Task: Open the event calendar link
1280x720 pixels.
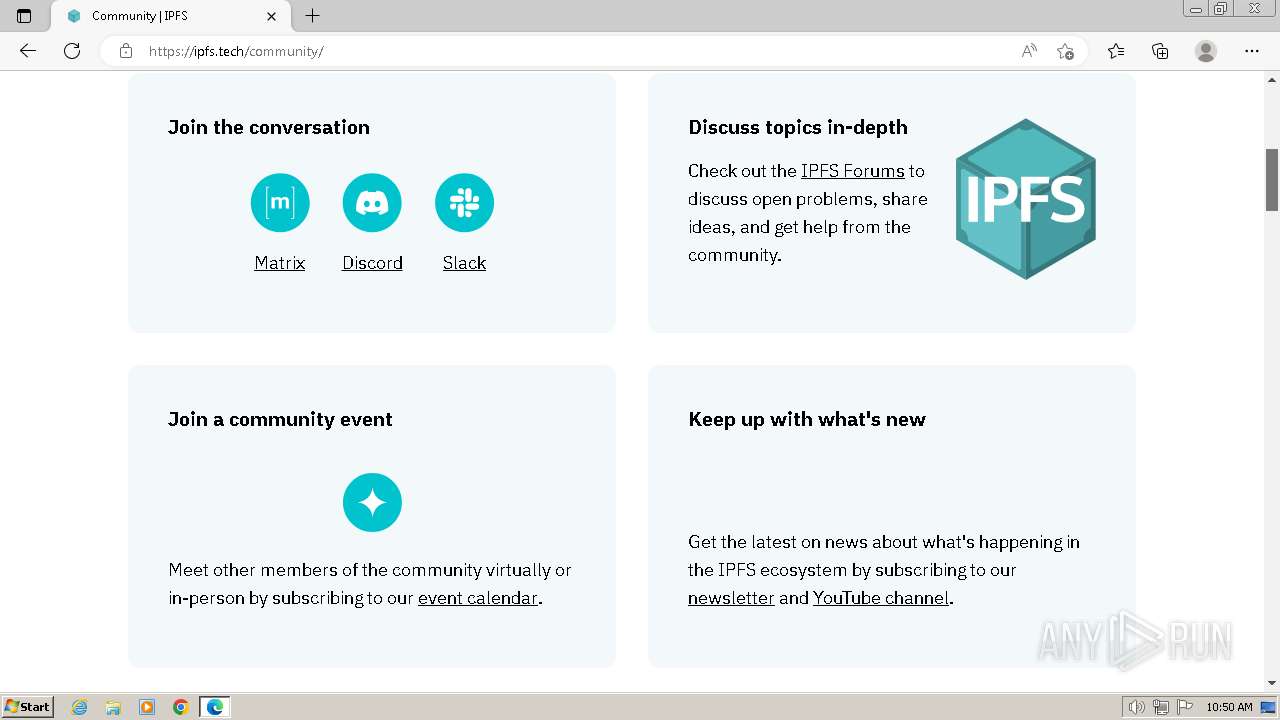Action: click(x=477, y=598)
